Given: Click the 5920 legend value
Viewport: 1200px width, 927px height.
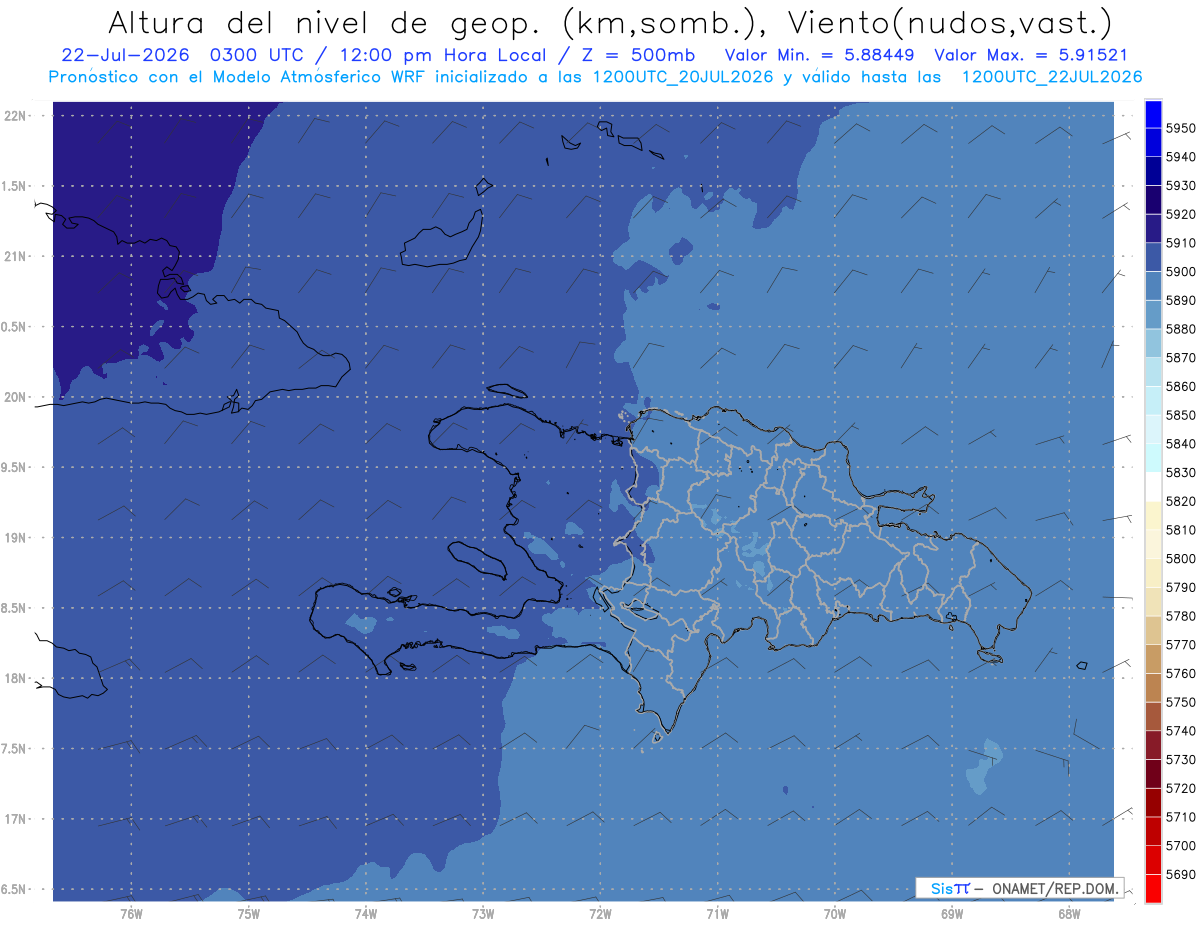Looking at the screenshot, I should pyautogui.click(x=1181, y=214).
